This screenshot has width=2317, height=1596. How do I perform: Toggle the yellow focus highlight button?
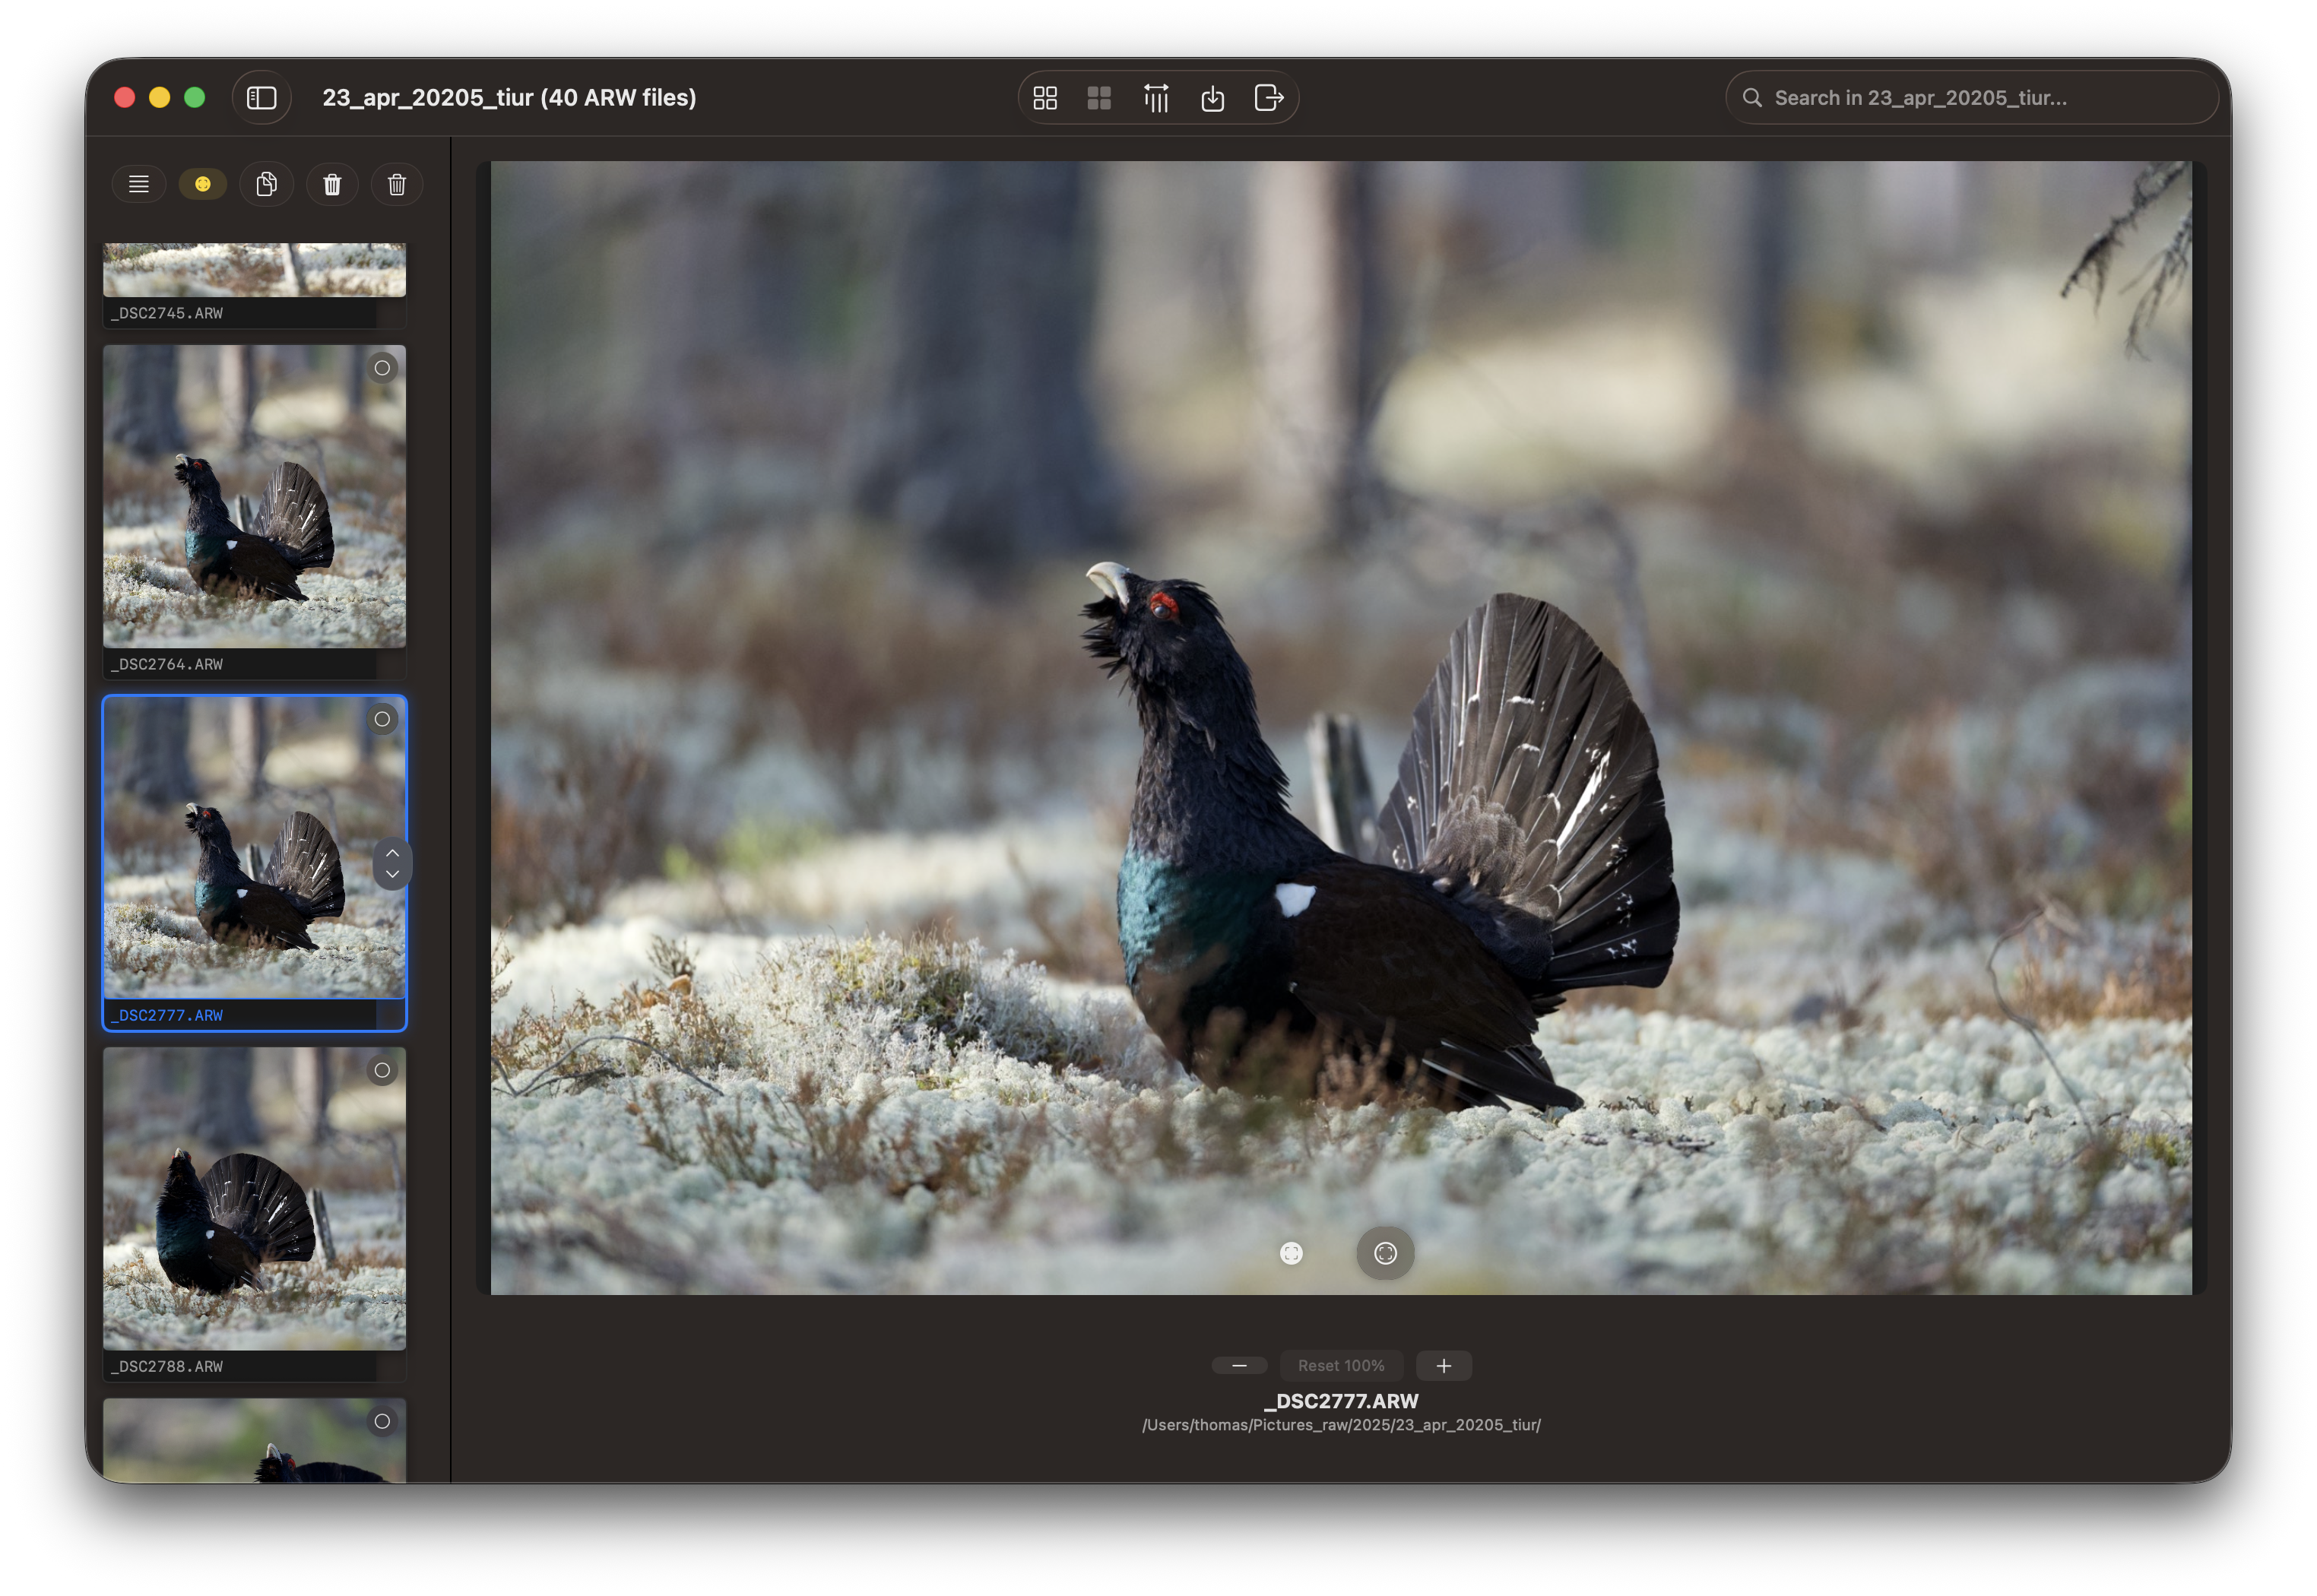pos(203,184)
